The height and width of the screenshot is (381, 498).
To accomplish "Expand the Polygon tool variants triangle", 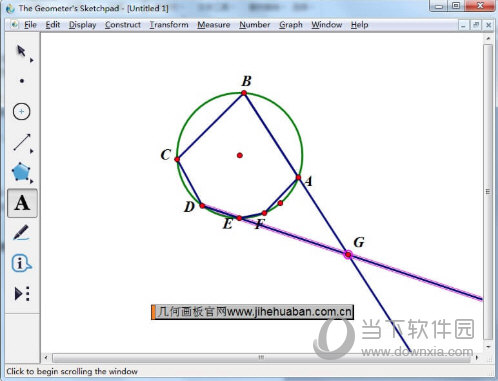I will coord(32,181).
